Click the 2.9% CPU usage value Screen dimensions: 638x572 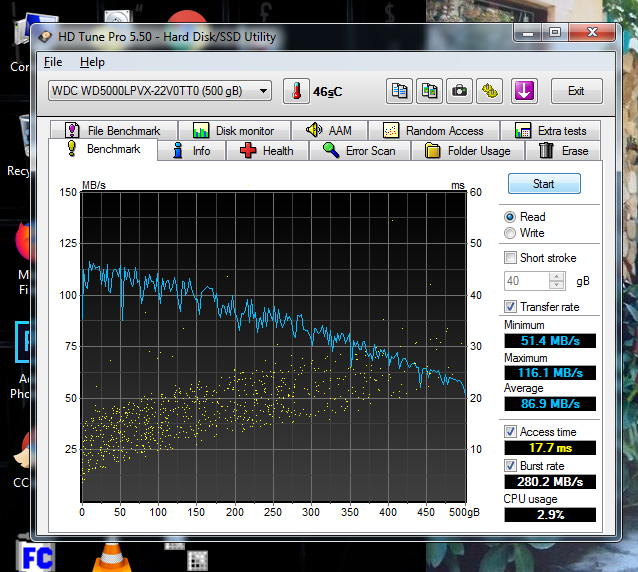pos(550,515)
